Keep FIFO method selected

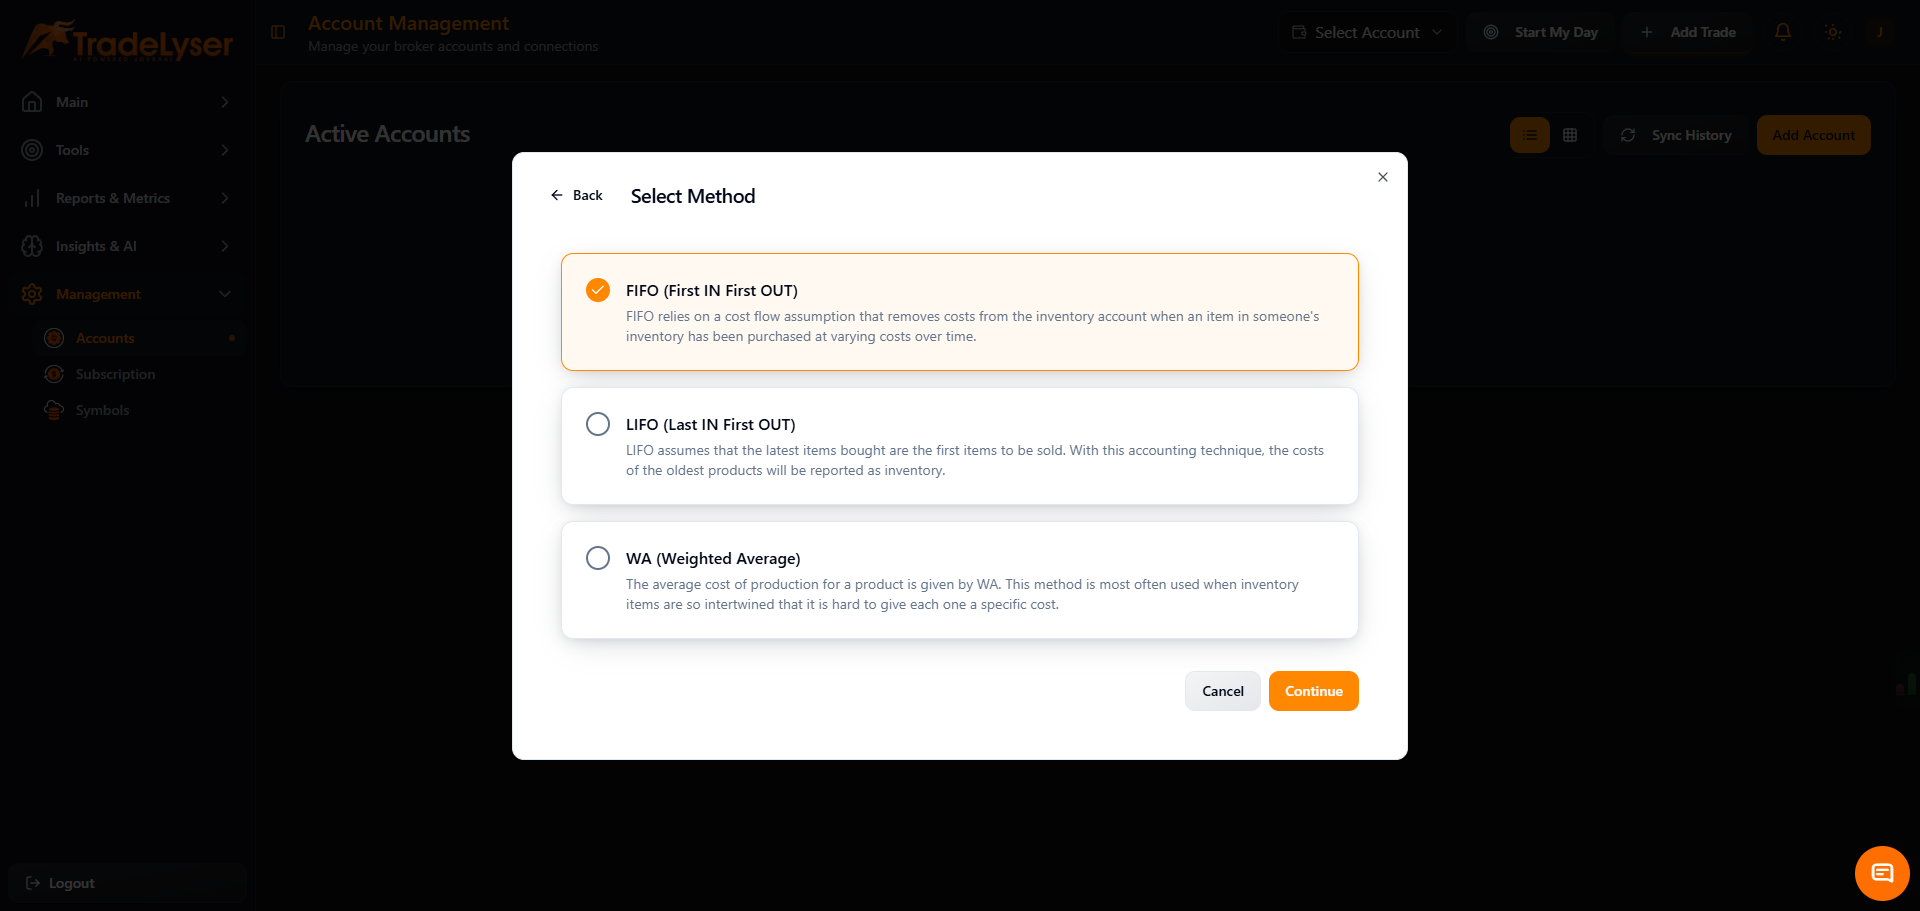point(598,290)
